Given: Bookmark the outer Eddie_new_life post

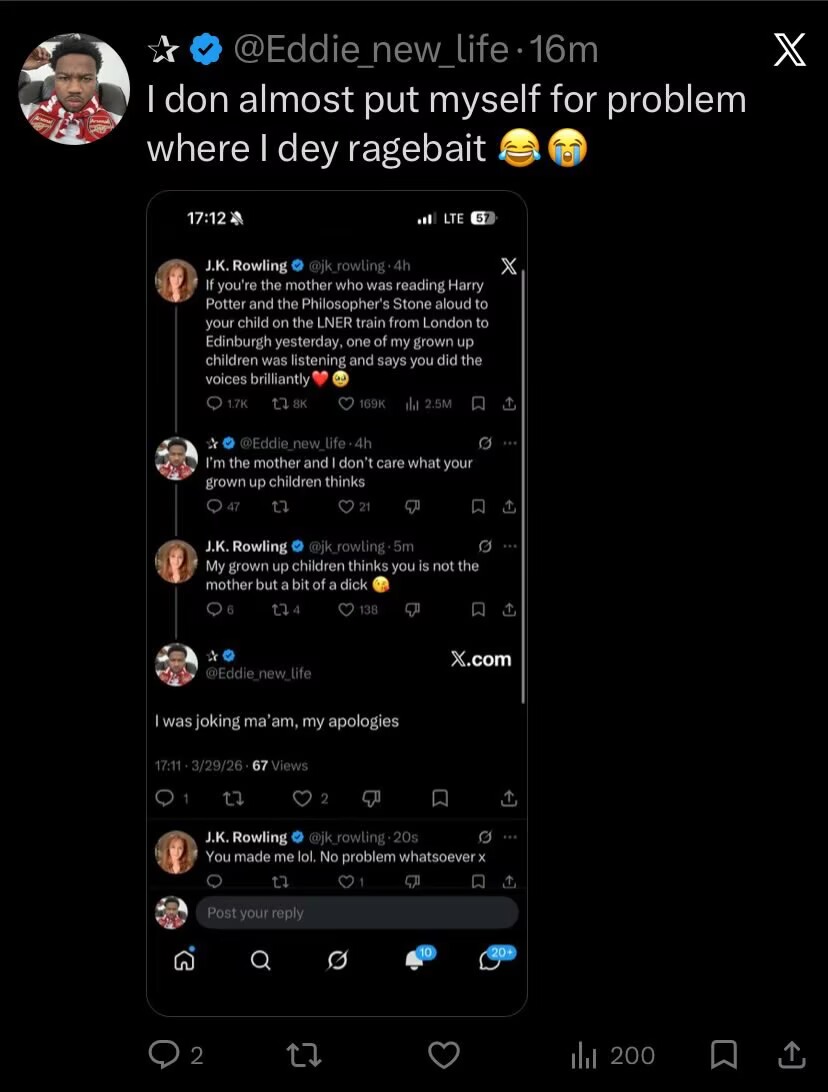Looking at the screenshot, I should (723, 1055).
